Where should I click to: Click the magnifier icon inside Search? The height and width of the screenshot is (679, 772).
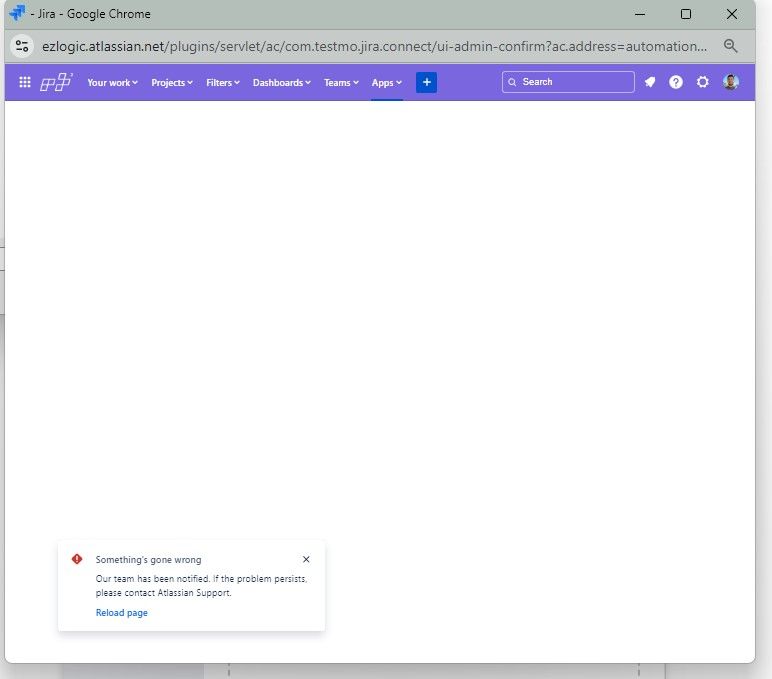point(512,82)
